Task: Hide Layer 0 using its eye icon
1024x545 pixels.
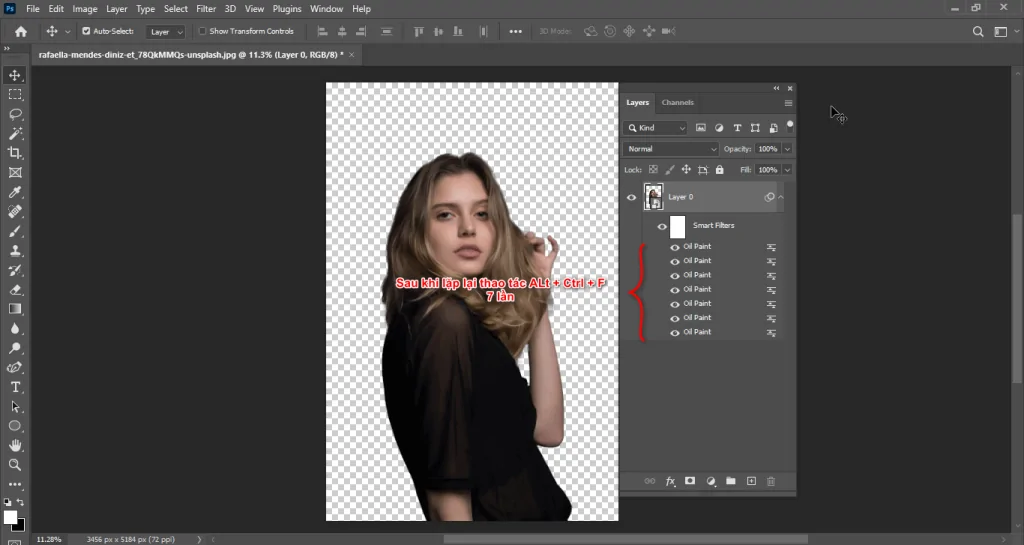Action: (x=632, y=197)
